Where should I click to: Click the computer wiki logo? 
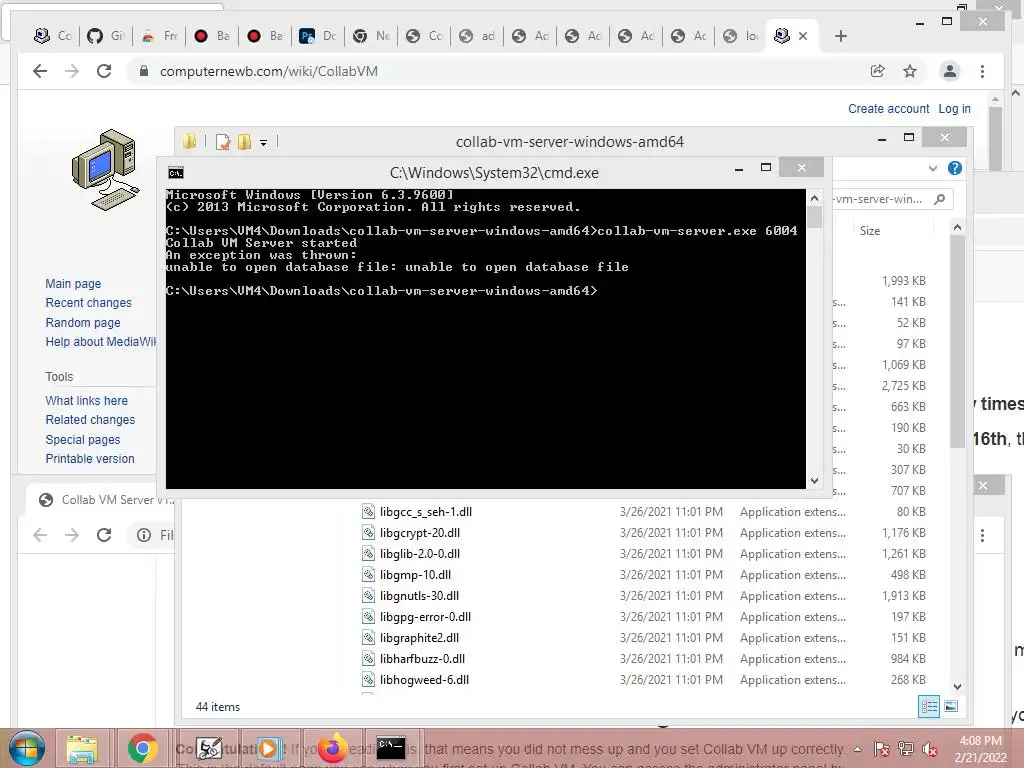pyautogui.click(x=105, y=170)
